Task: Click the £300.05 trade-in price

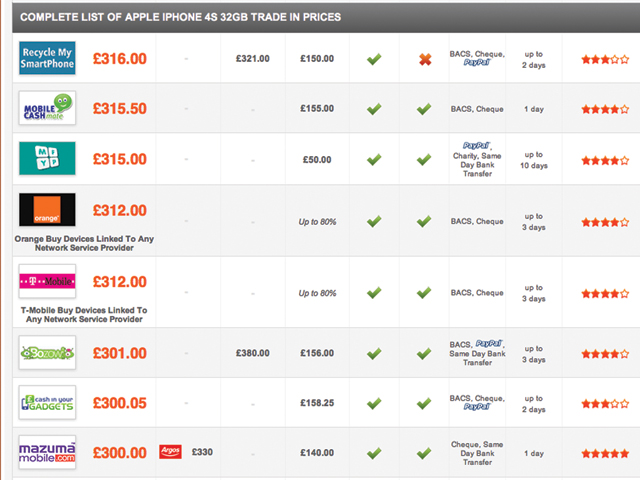Action: click(120, 403)
